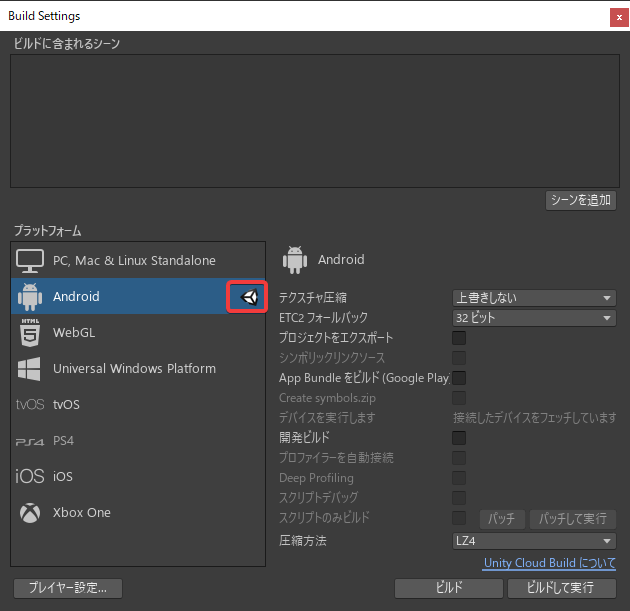
Task: Click the large Android icon in settings header
Action: (295, 260)
